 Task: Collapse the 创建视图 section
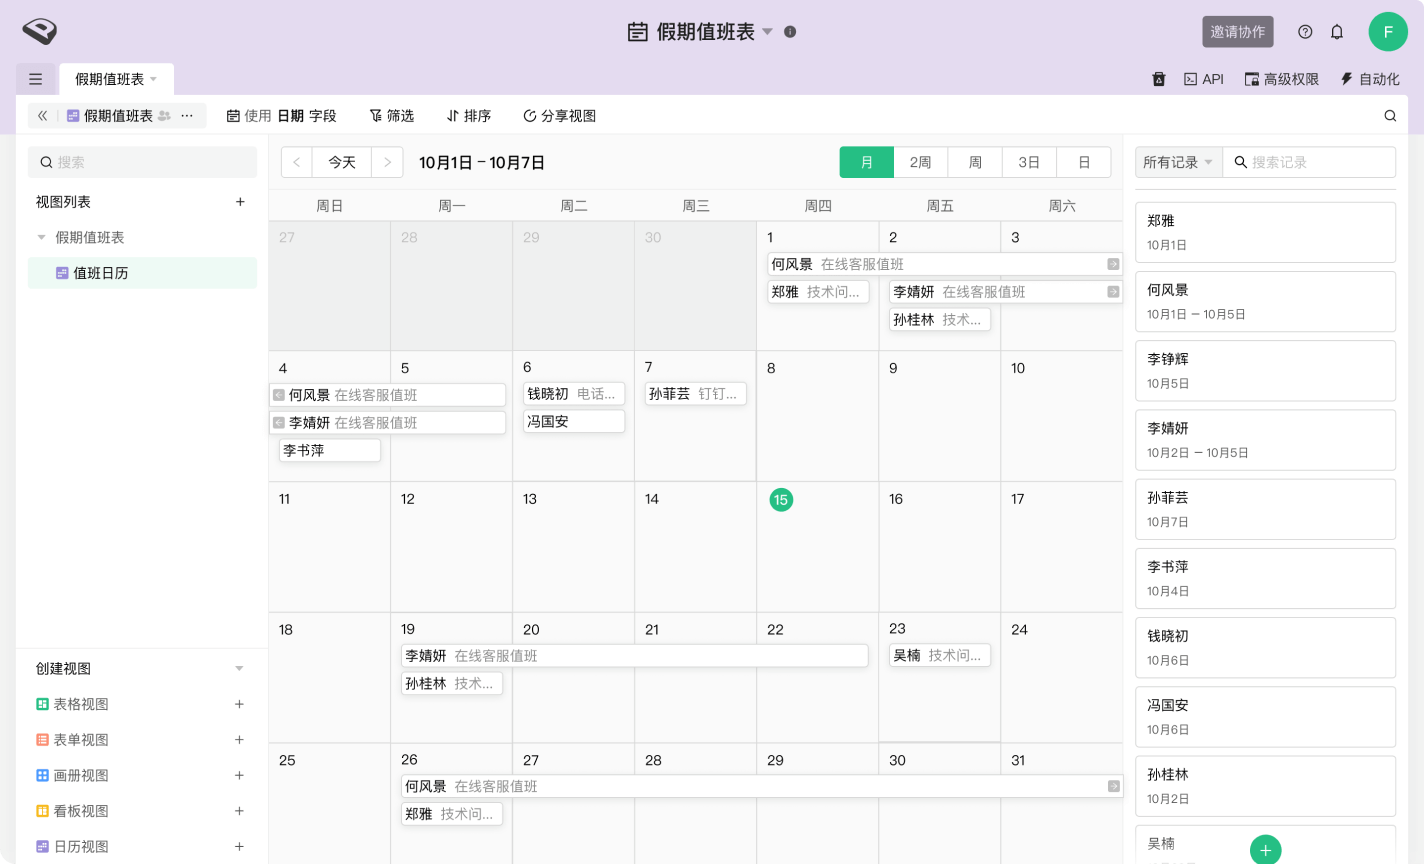coord(239,669)
